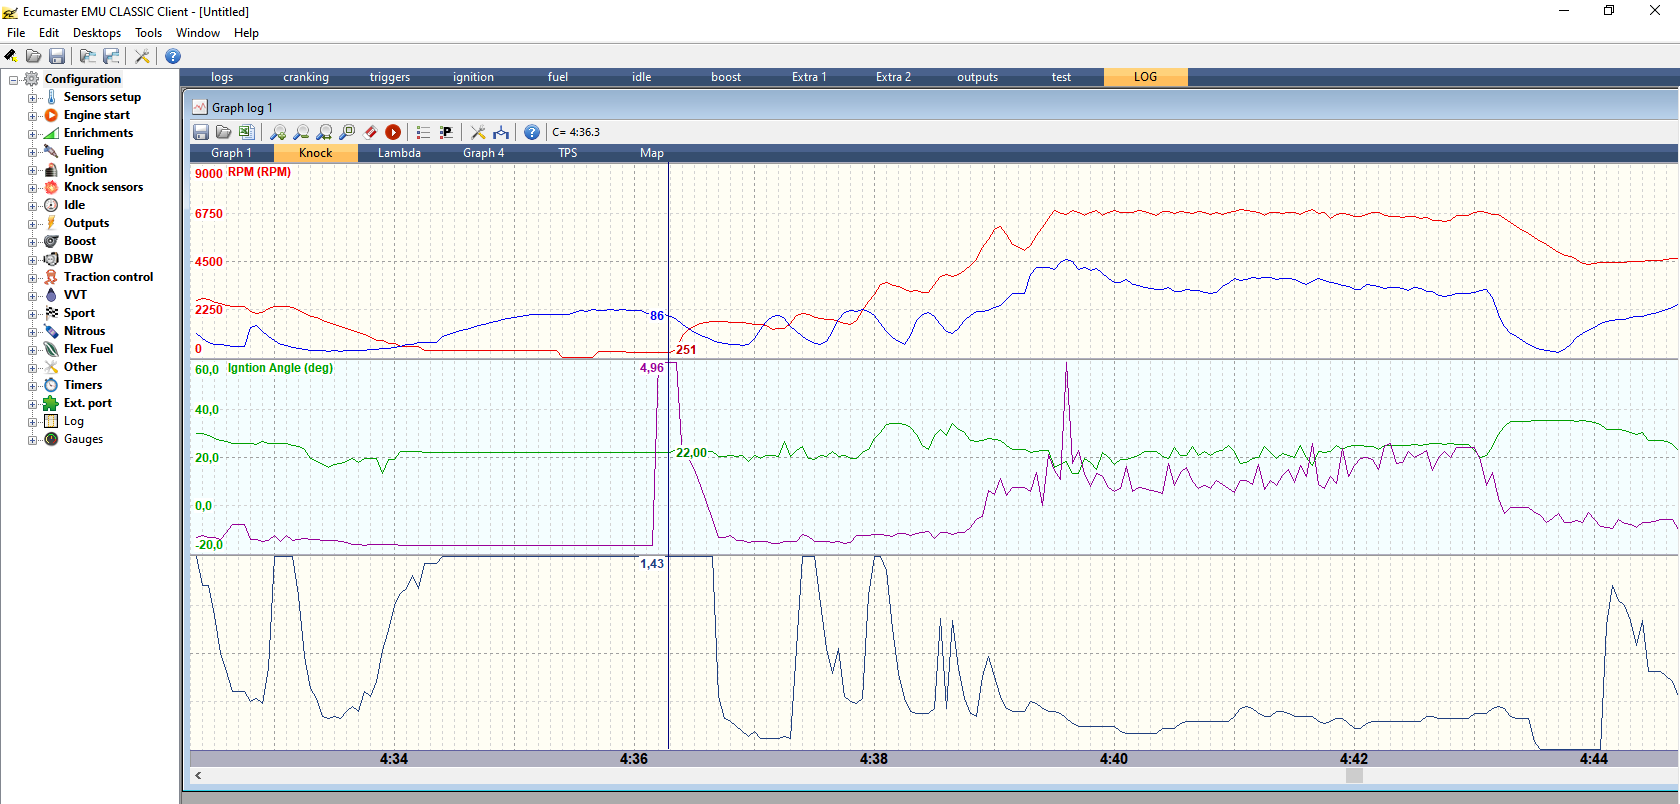The width and height of the screenshot is (1680, 804).
Task: Expand the Idle tree node
Action: click(x=32, y=206)
